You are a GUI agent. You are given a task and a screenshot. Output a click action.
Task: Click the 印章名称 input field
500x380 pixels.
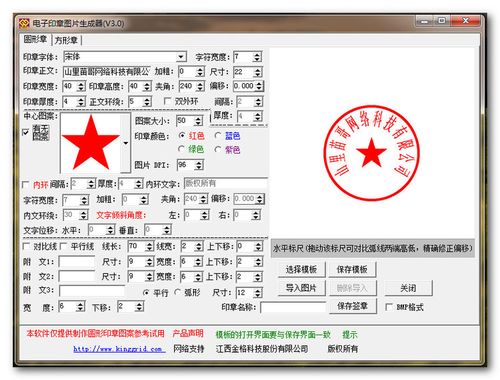coord(293,307)
